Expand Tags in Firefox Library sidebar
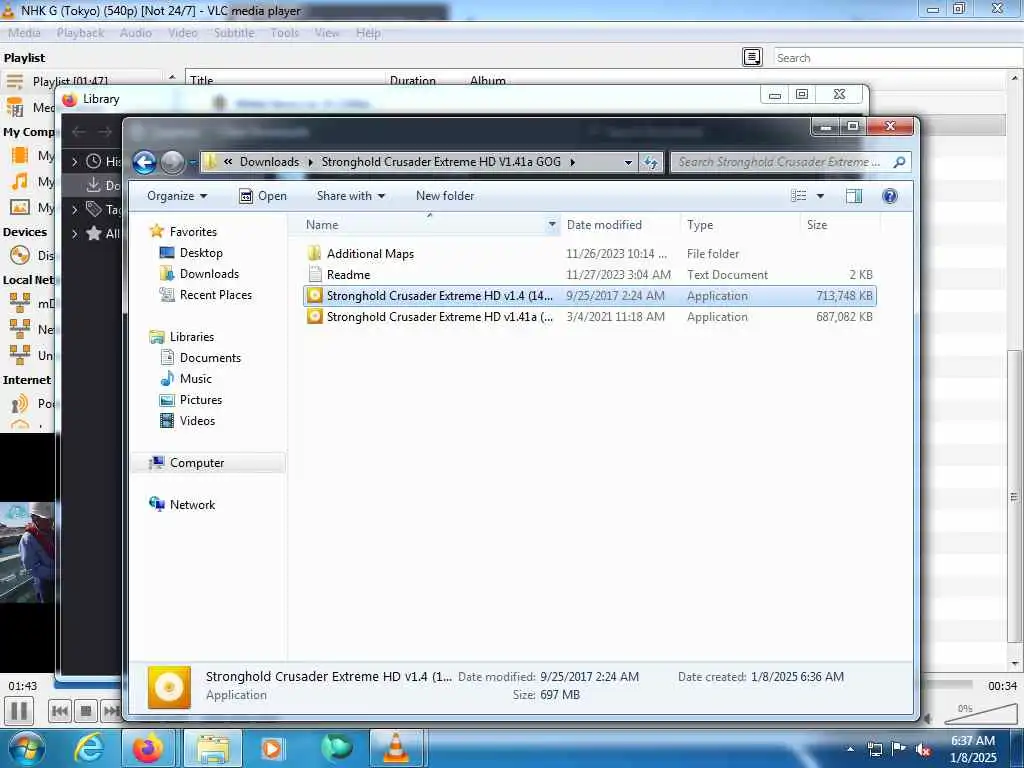 point(74,210)
